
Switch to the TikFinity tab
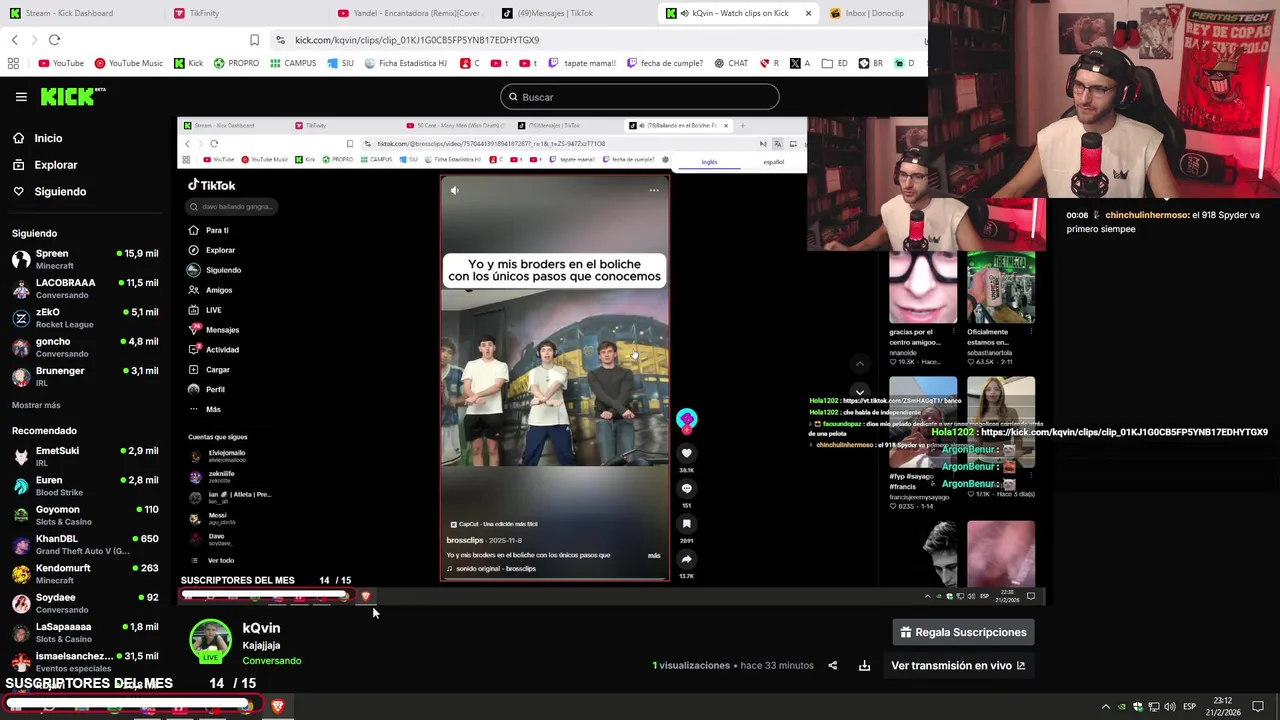[204, 13]
